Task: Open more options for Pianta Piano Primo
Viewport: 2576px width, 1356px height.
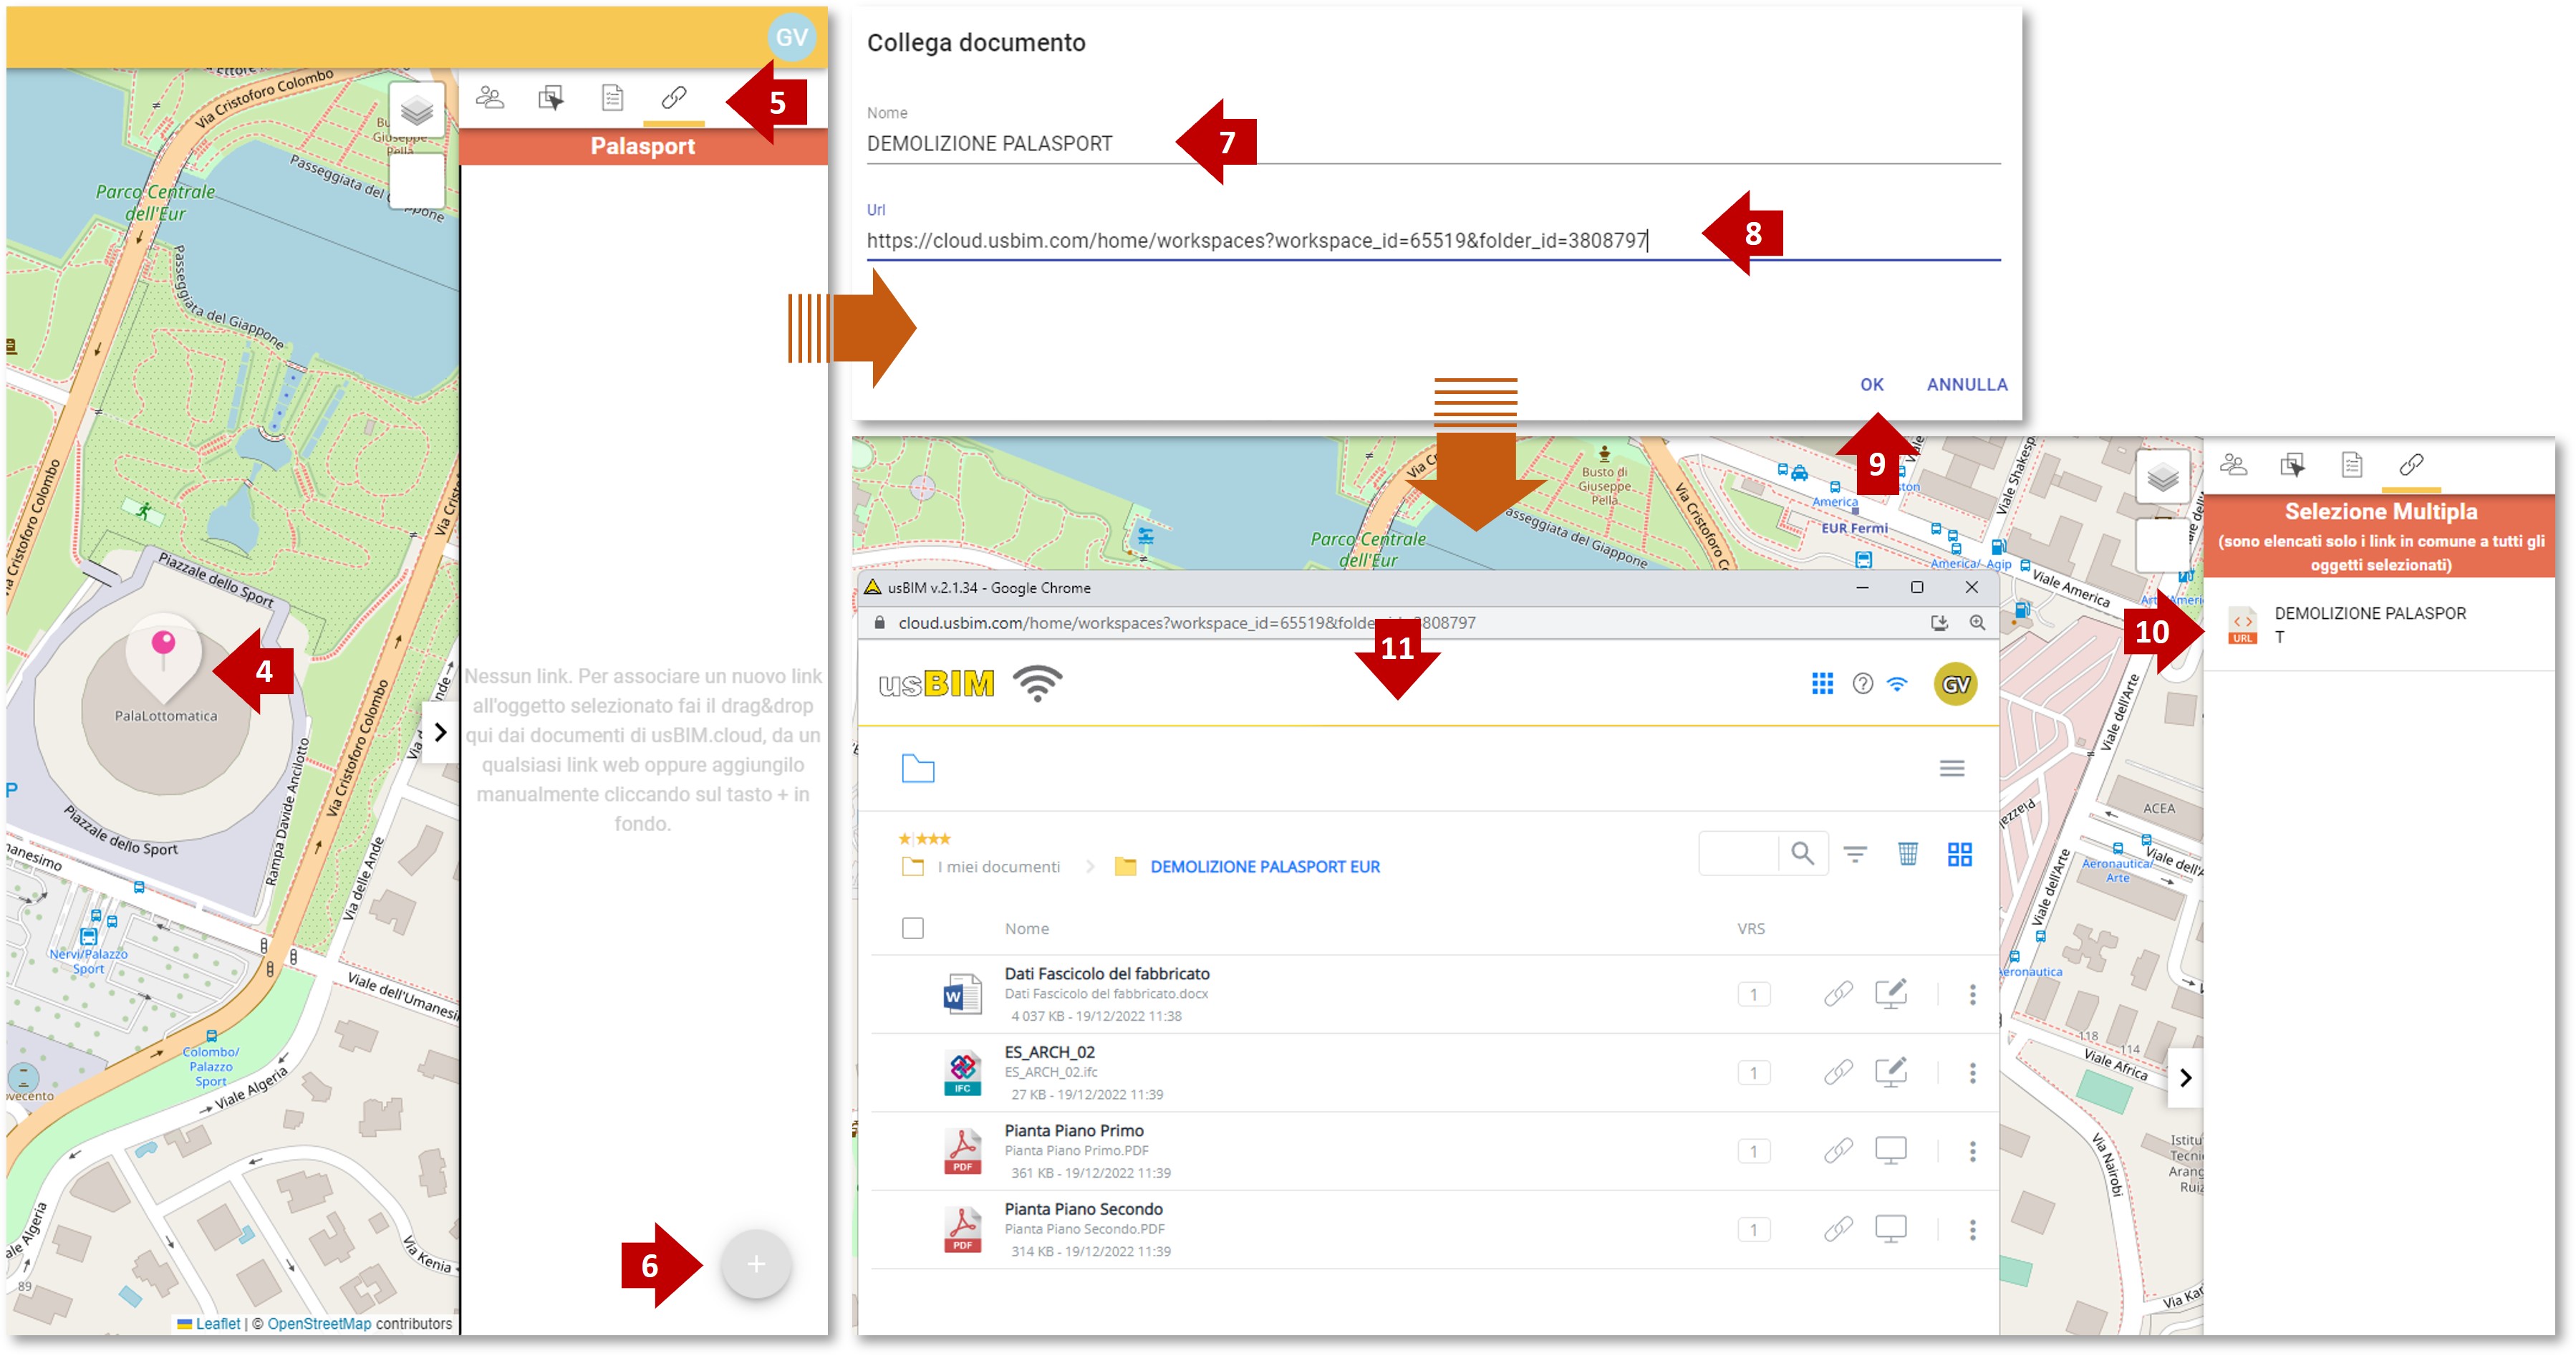Action: 1972,1151
